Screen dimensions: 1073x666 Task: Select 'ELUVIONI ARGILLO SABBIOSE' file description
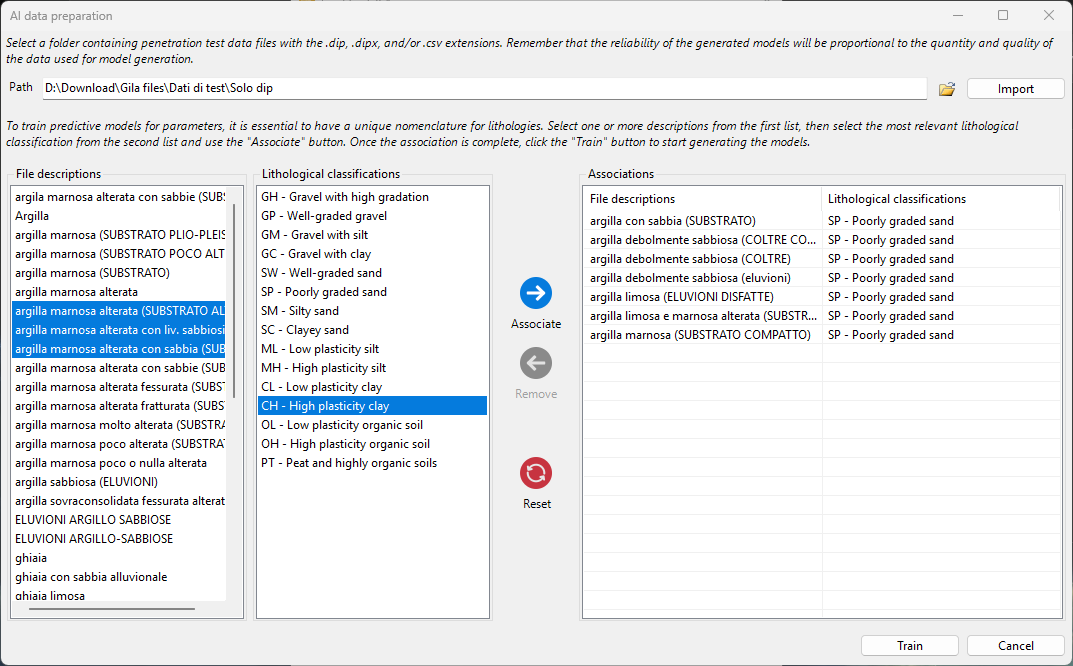[x=93, y=520]
